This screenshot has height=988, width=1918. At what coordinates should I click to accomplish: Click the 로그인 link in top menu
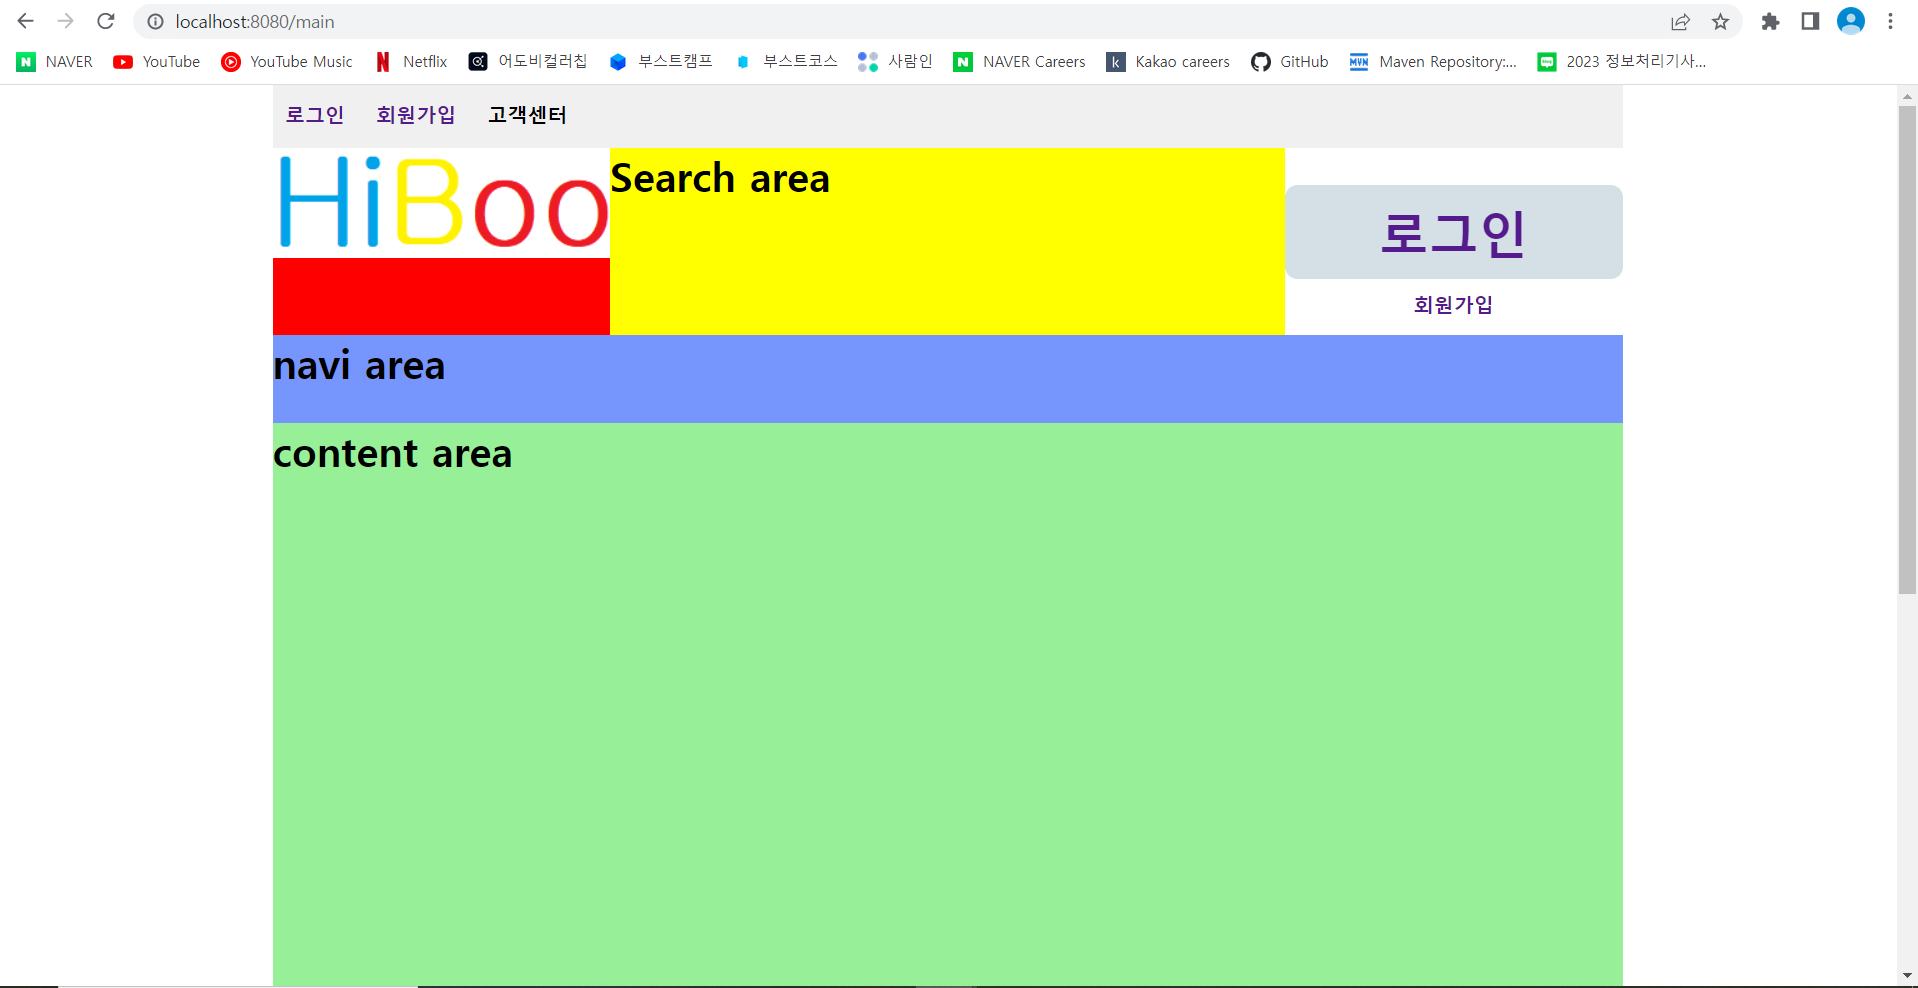coord(315,115)
